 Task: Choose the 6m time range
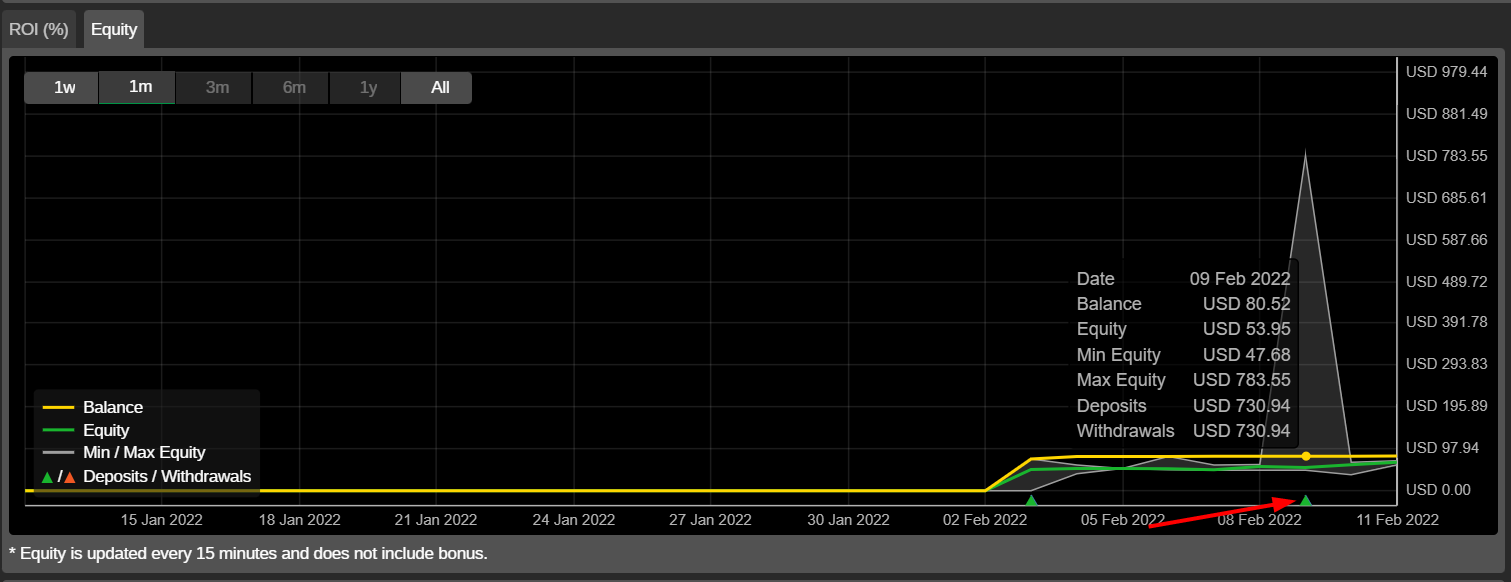294,88
